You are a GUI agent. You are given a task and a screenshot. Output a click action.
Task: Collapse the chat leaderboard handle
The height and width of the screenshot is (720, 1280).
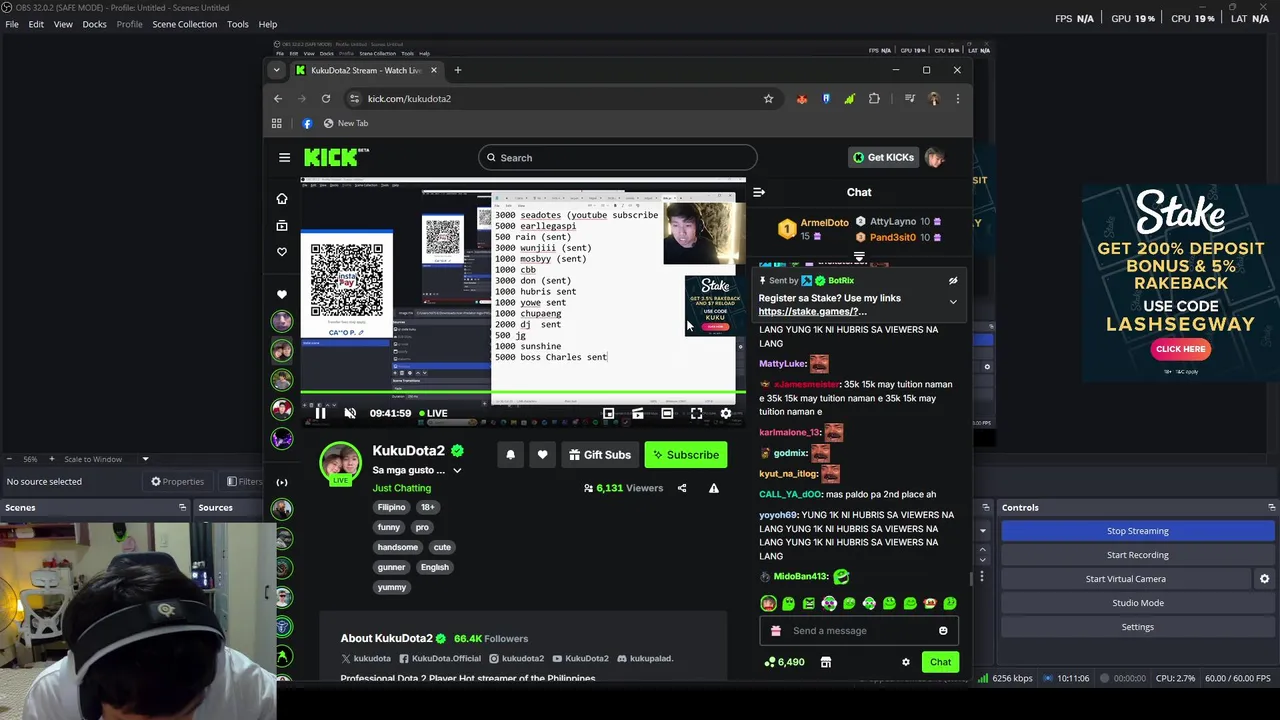point(859,258)
